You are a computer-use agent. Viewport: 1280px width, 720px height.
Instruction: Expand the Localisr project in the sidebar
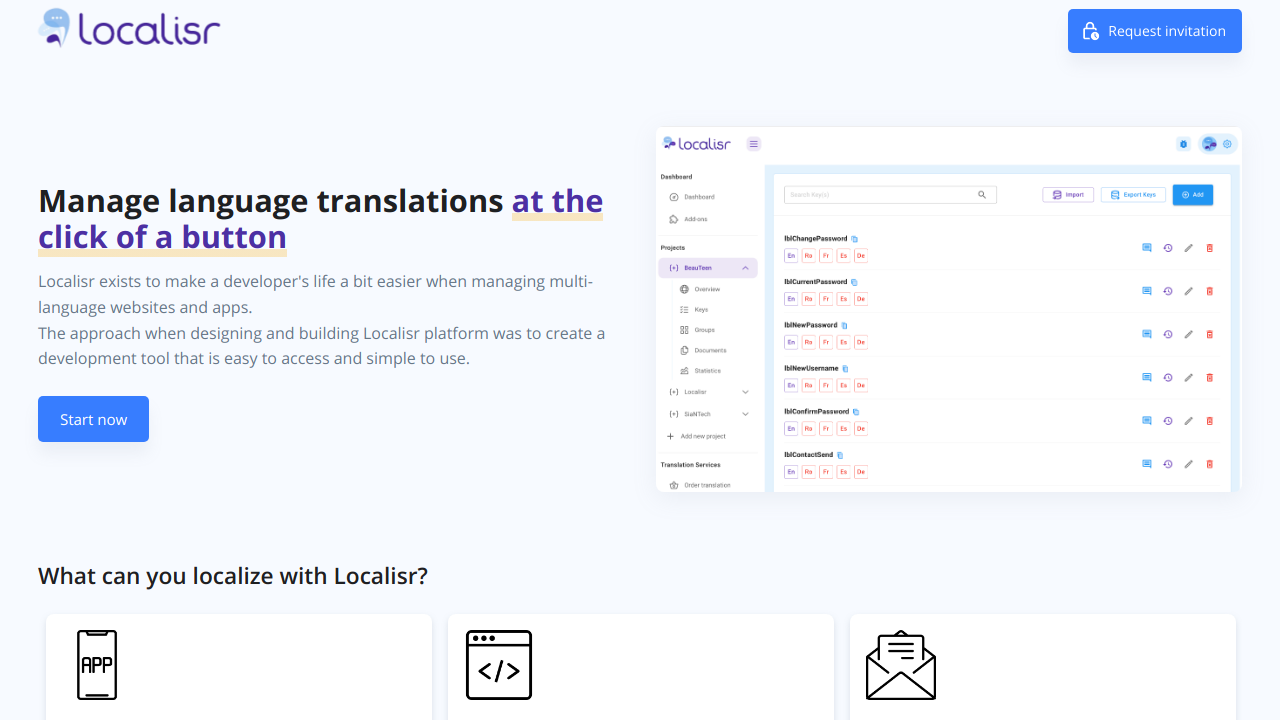(x=745, y=392)
